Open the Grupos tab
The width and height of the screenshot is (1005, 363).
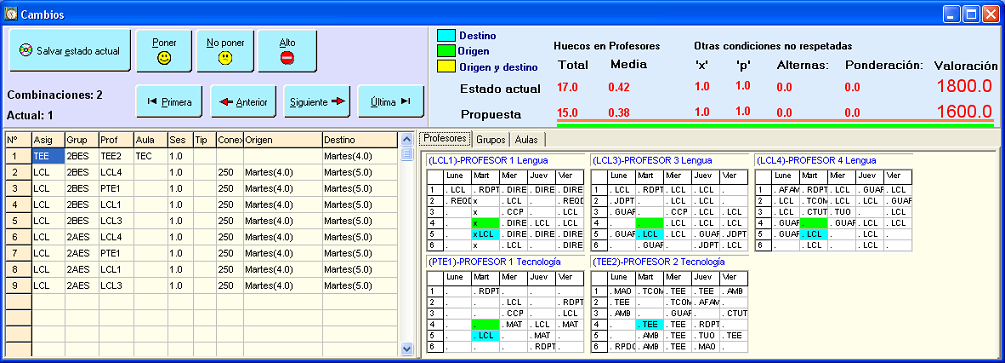click(492, 139)
